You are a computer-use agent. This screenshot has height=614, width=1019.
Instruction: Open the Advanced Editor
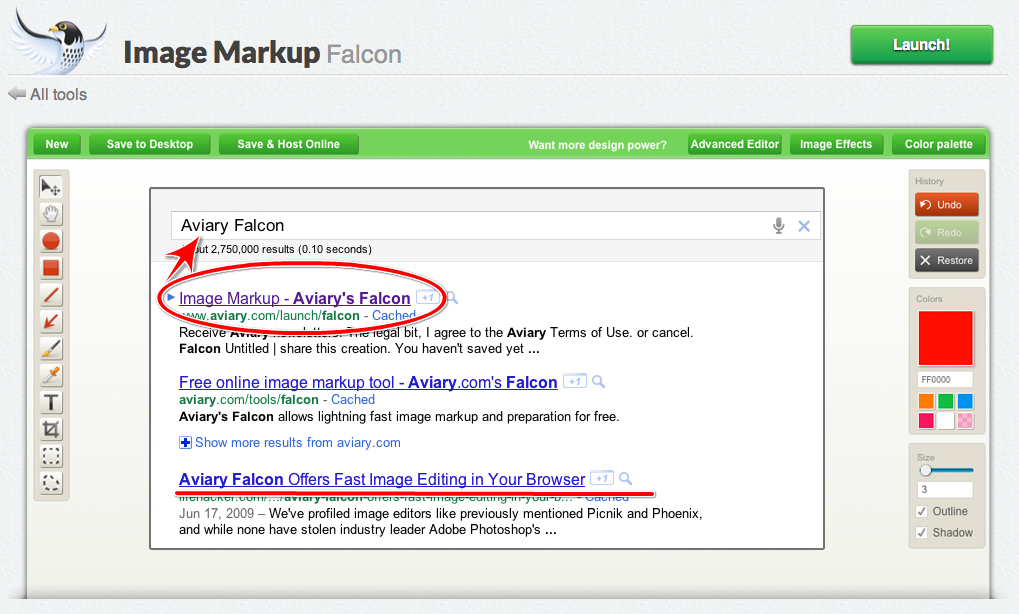[x=734, y=144]
